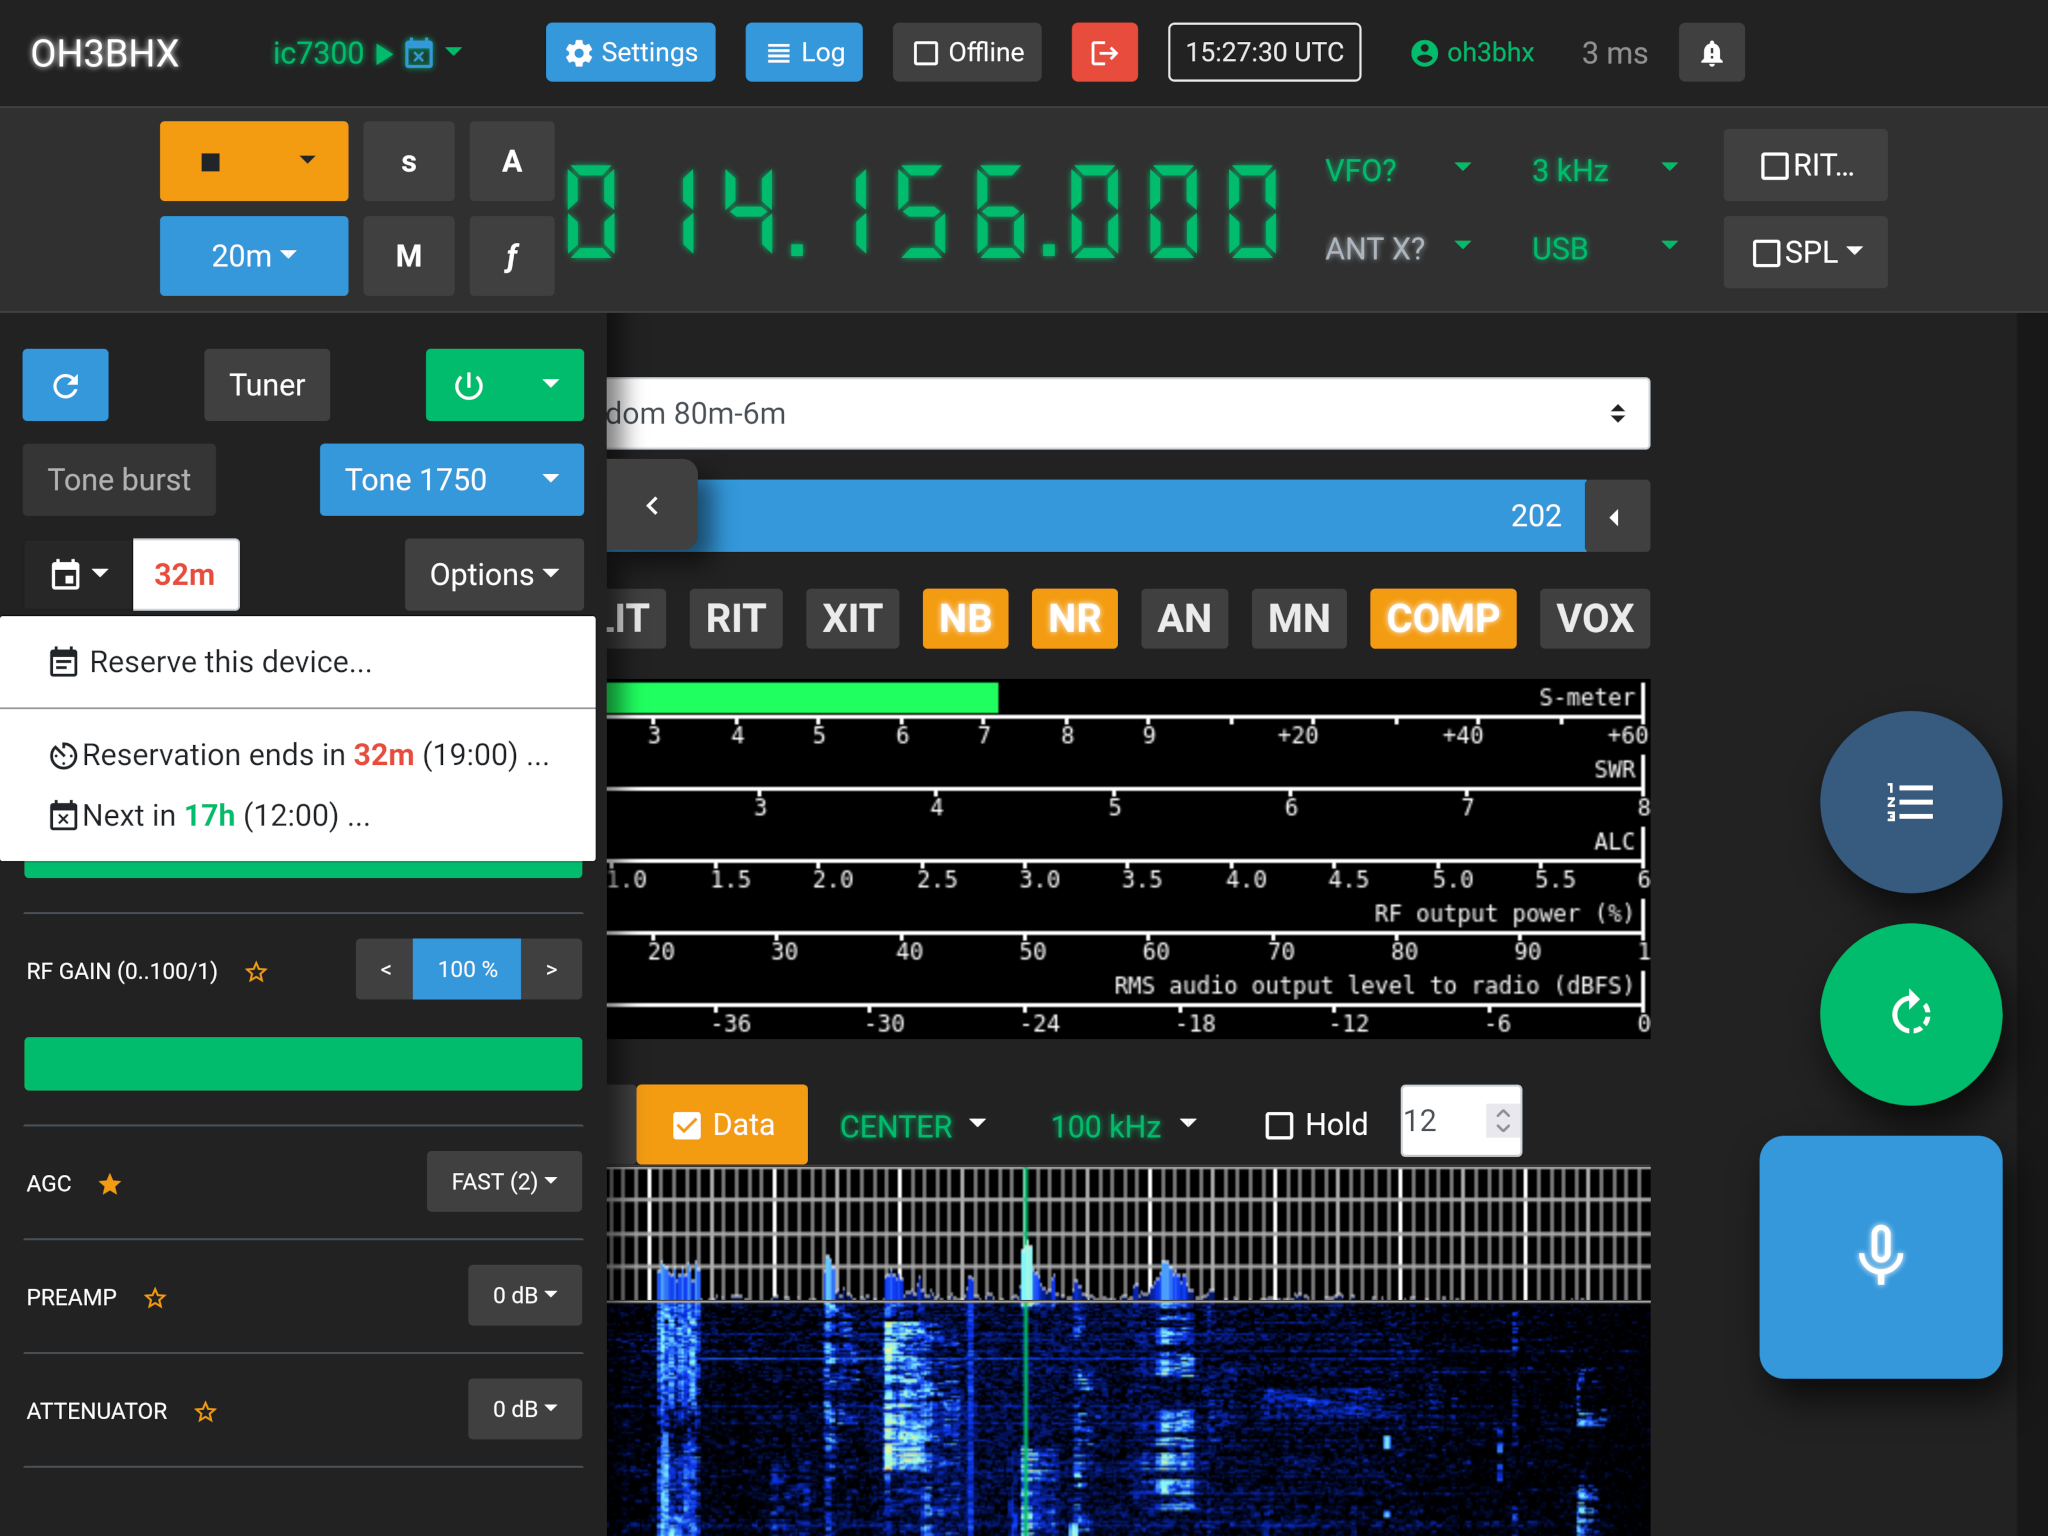The width and height of the screenshot is (2048, 1536).
Task: Click the red logout icon button
Action: click(x=1104, y=53)
